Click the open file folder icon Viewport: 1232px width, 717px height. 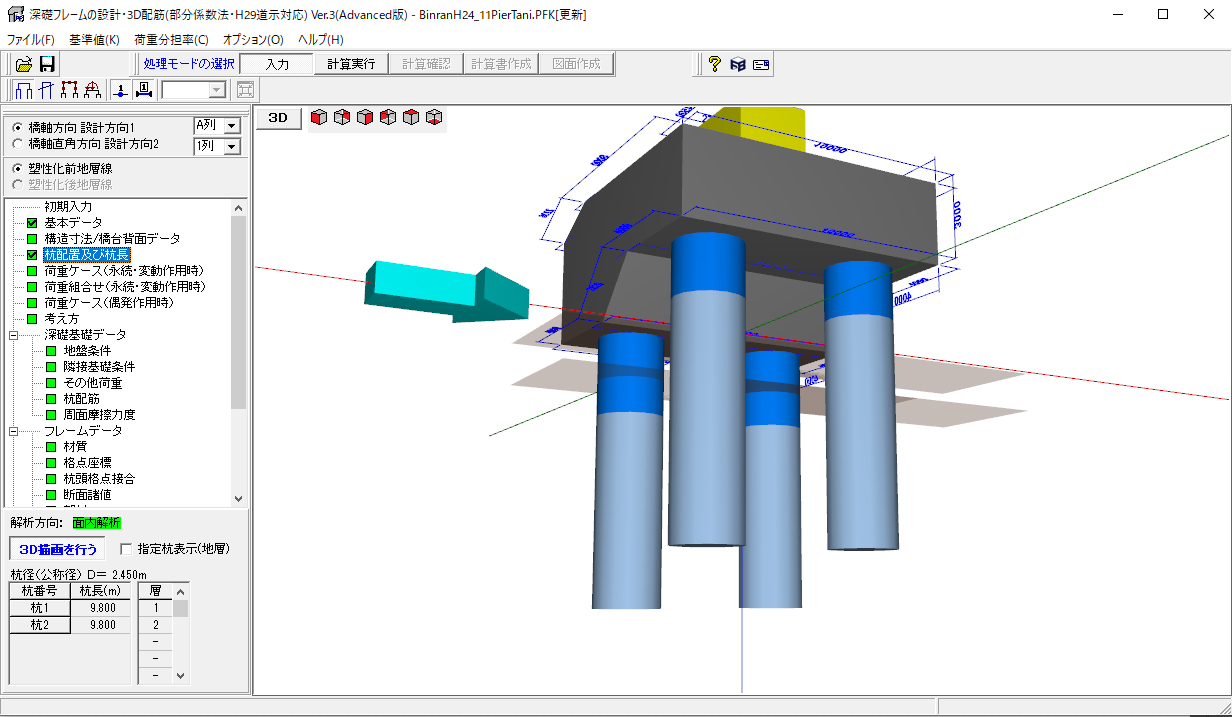pyautogui.click(x=24, y=64)
